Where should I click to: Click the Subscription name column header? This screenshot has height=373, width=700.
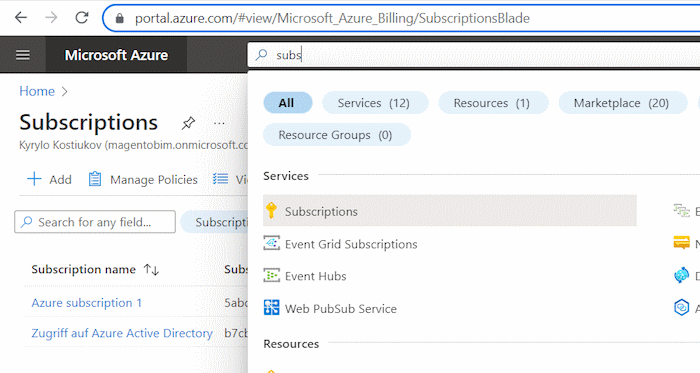[x=83, y=269]
